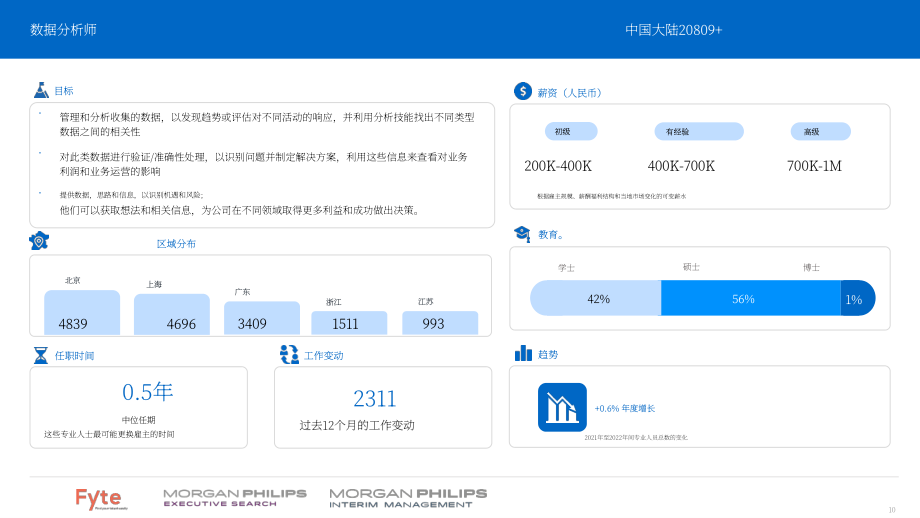Image resolution: width=920 pixels, height=518 pixels.
Task: Click the 2311 job changes number
Action: click(375, 399)
